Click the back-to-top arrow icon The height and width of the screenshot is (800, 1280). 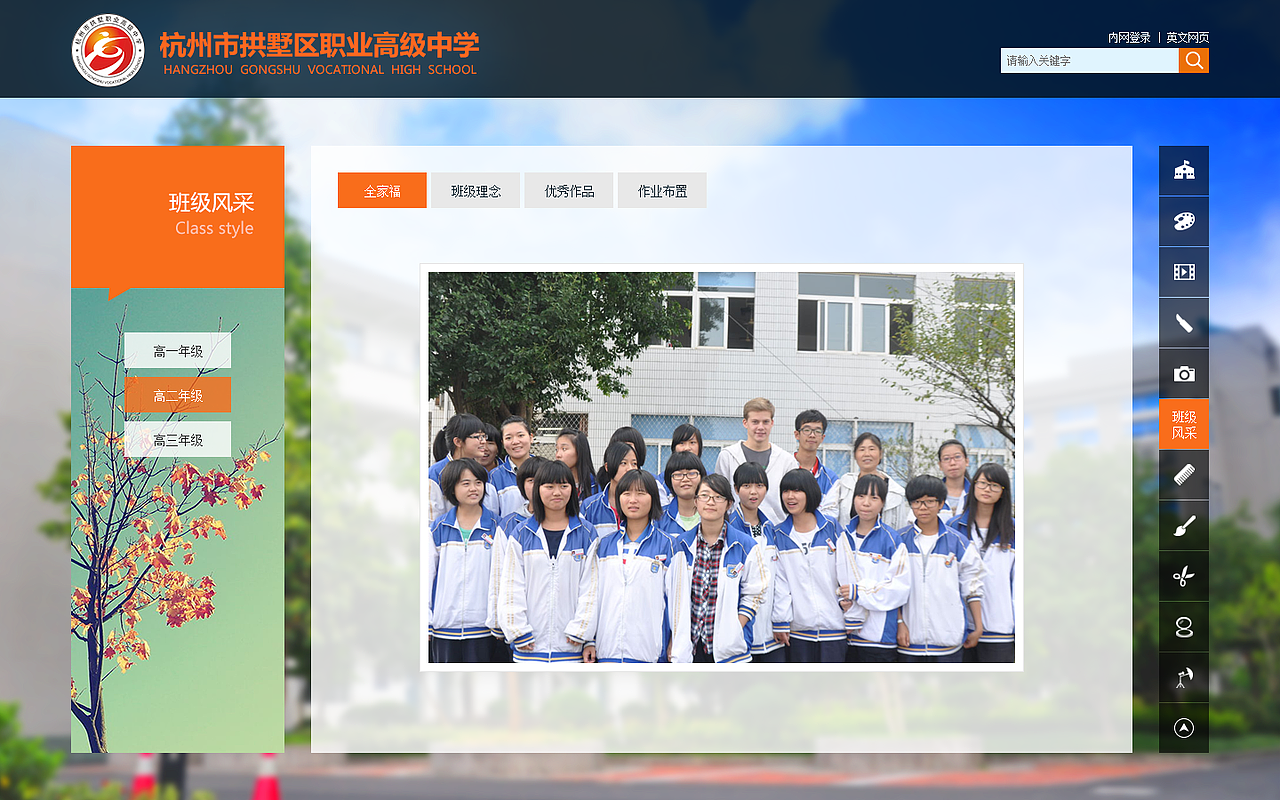(1184, 728)
